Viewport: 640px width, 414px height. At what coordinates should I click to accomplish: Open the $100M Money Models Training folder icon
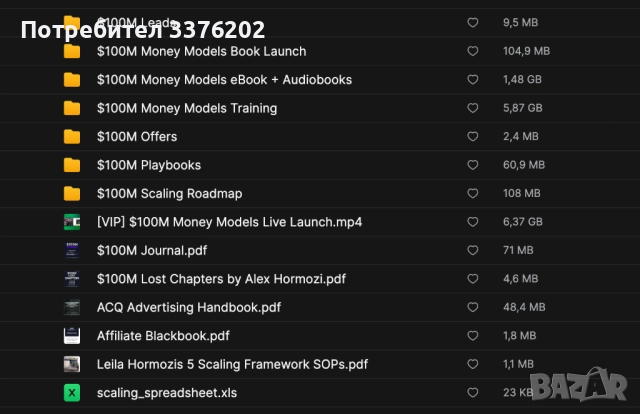[72, 108]
